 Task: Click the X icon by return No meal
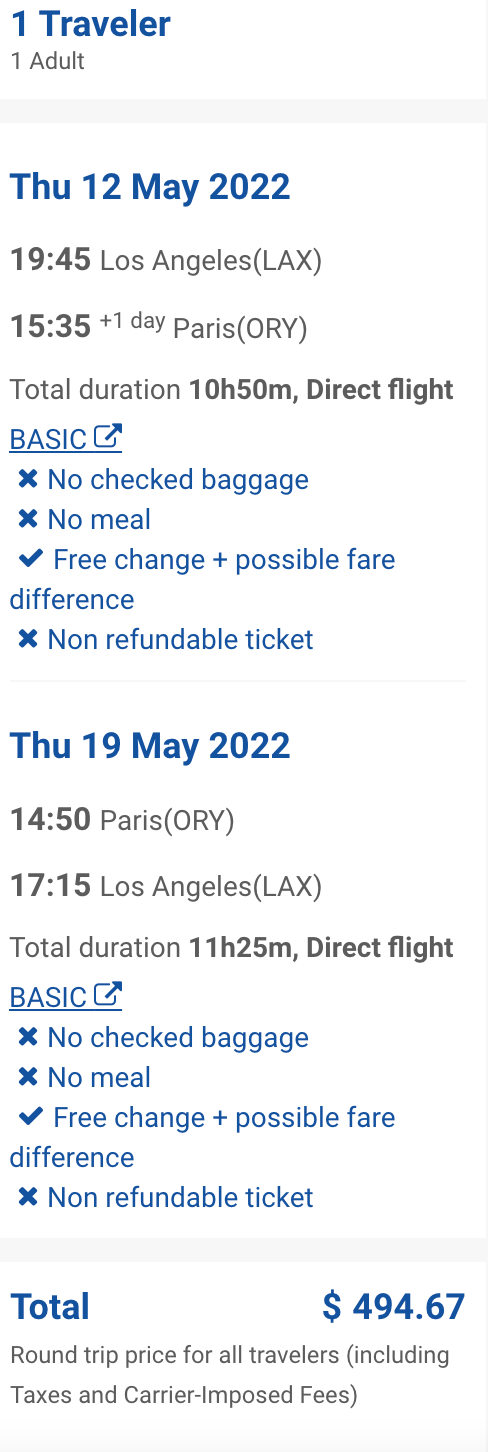[28, 1078]
